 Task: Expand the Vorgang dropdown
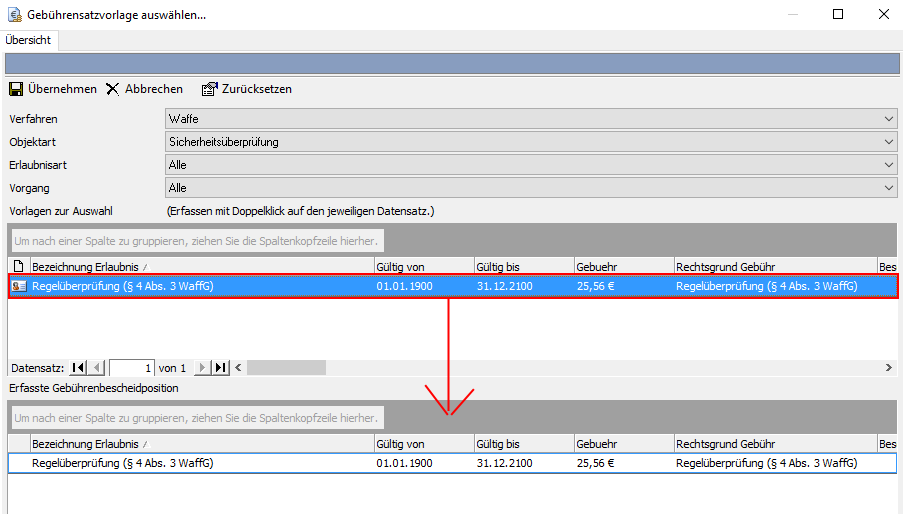pos(889,188)
